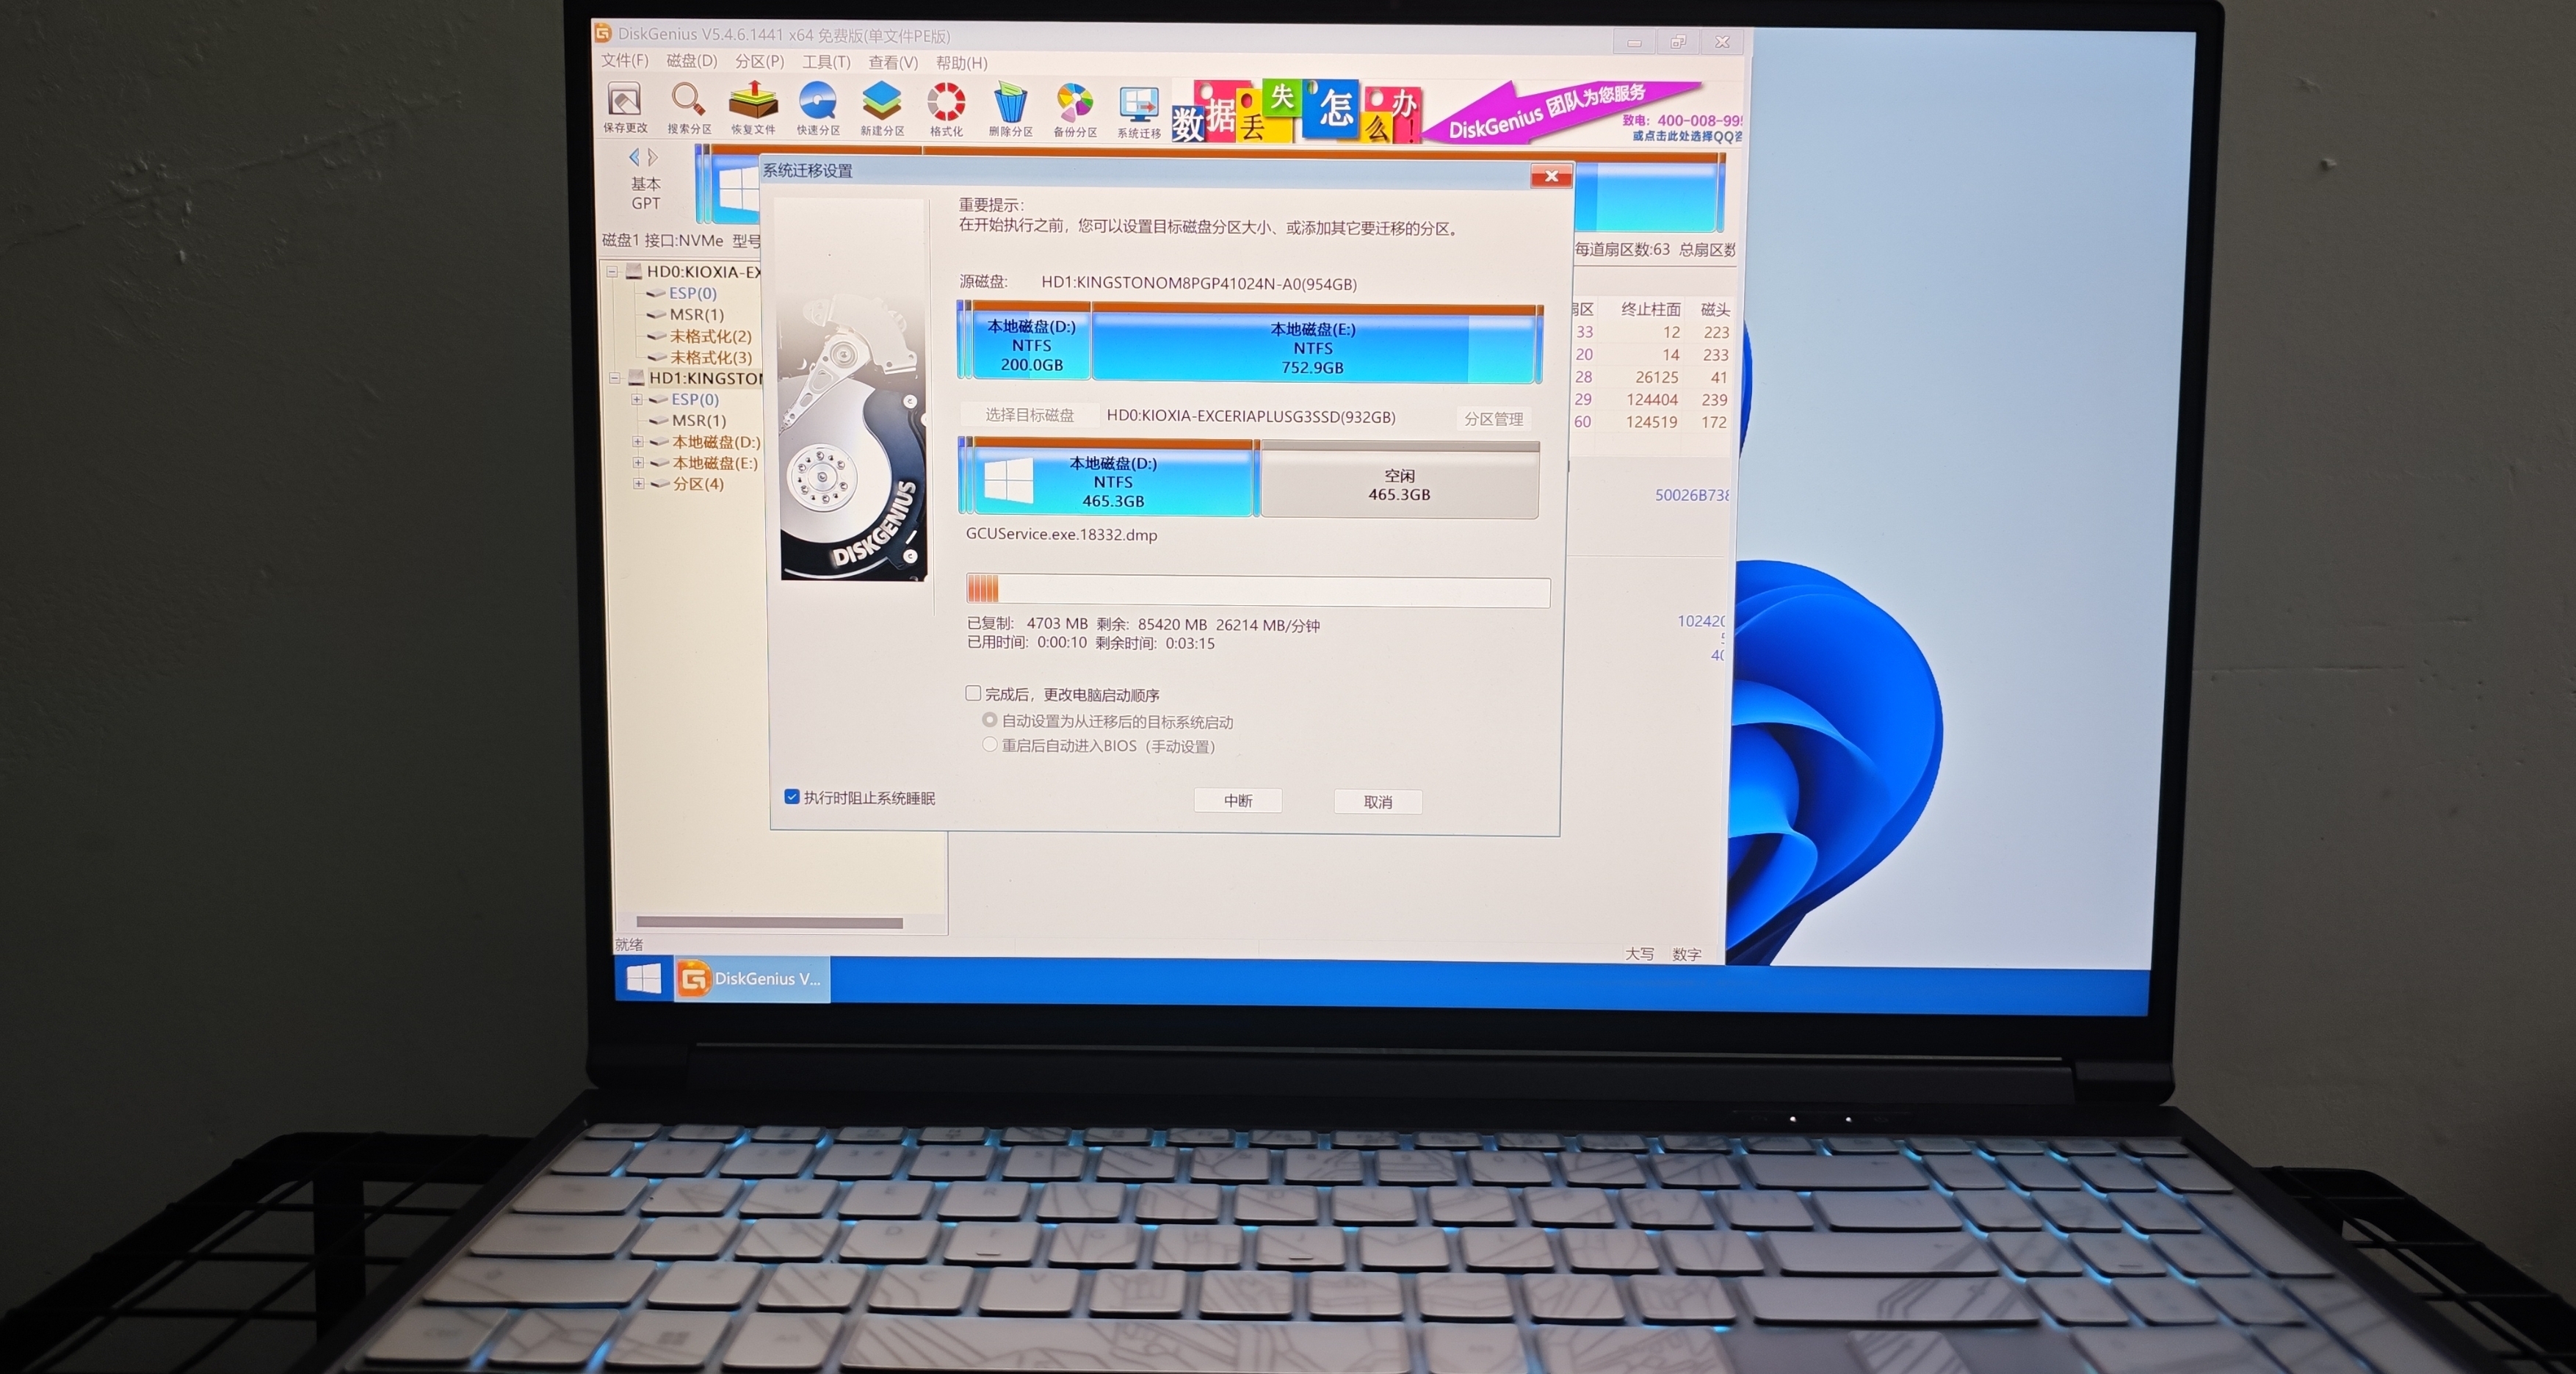The image size is (2576, 1374).
Task: Click the HD1:KINGSTON disk icon in the tree
Action: [636, 378]
